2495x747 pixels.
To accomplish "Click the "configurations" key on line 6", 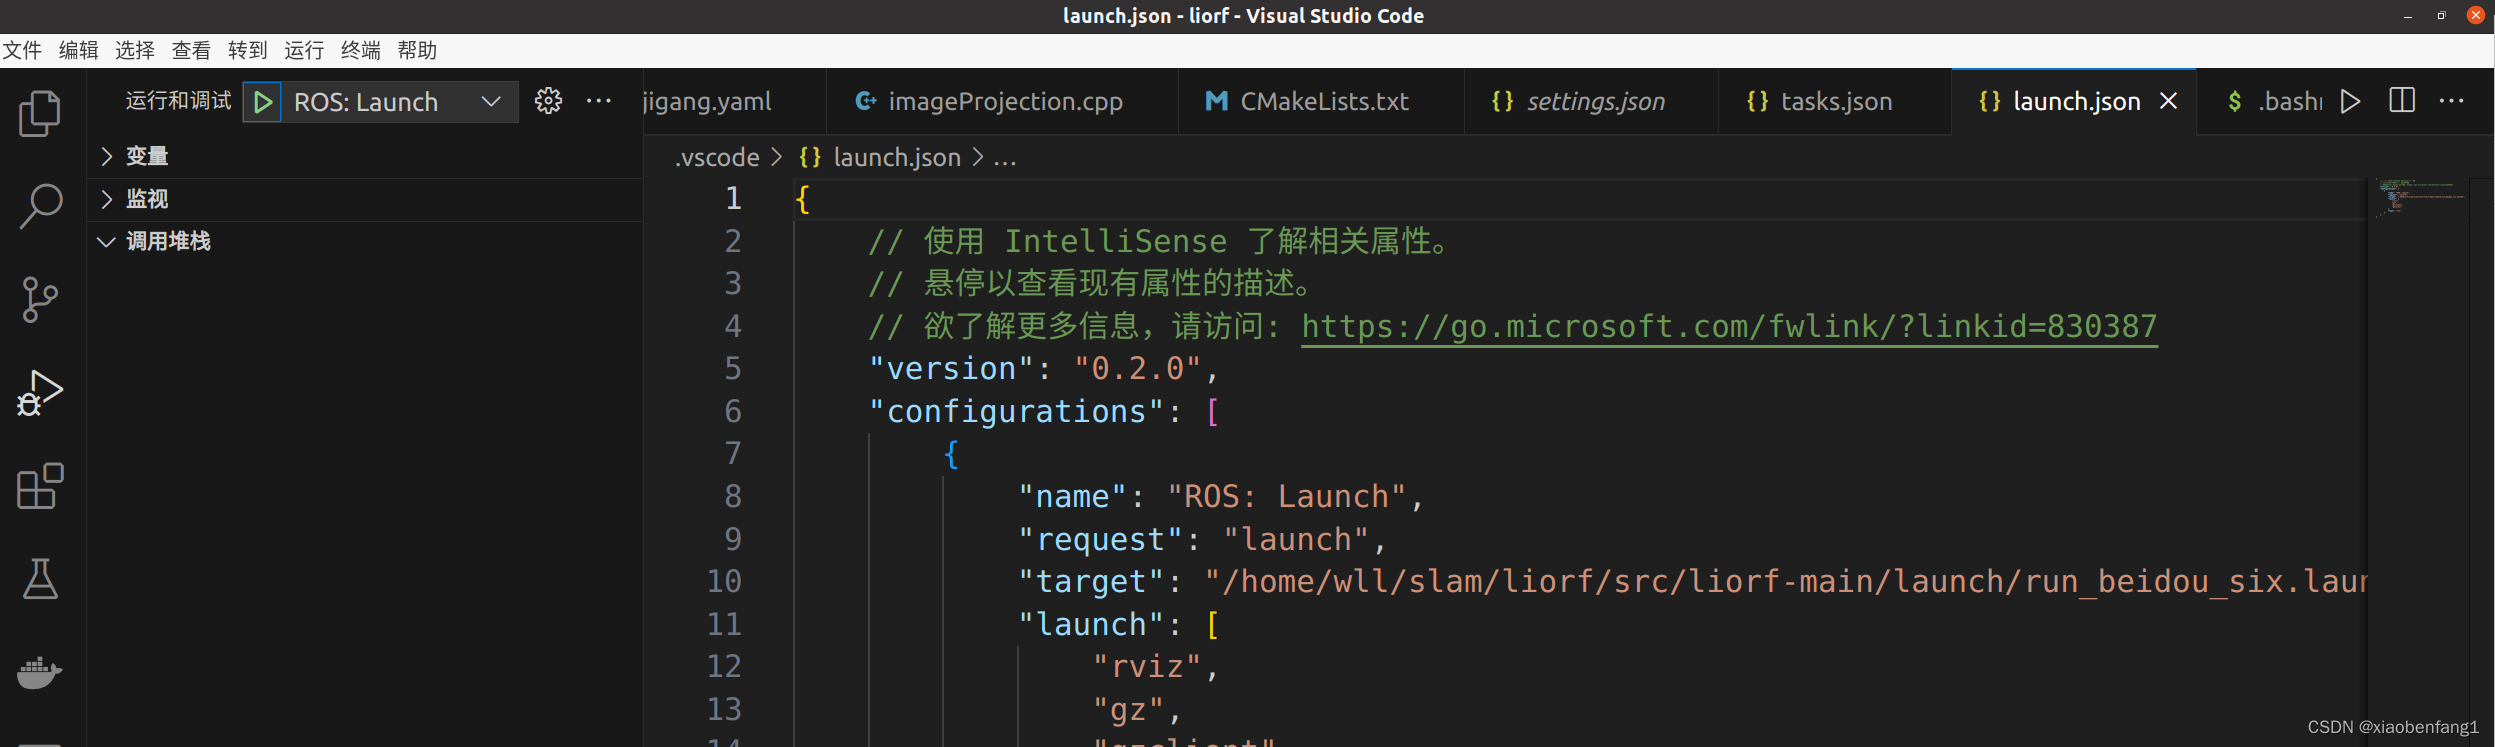I will [1016, 412].
